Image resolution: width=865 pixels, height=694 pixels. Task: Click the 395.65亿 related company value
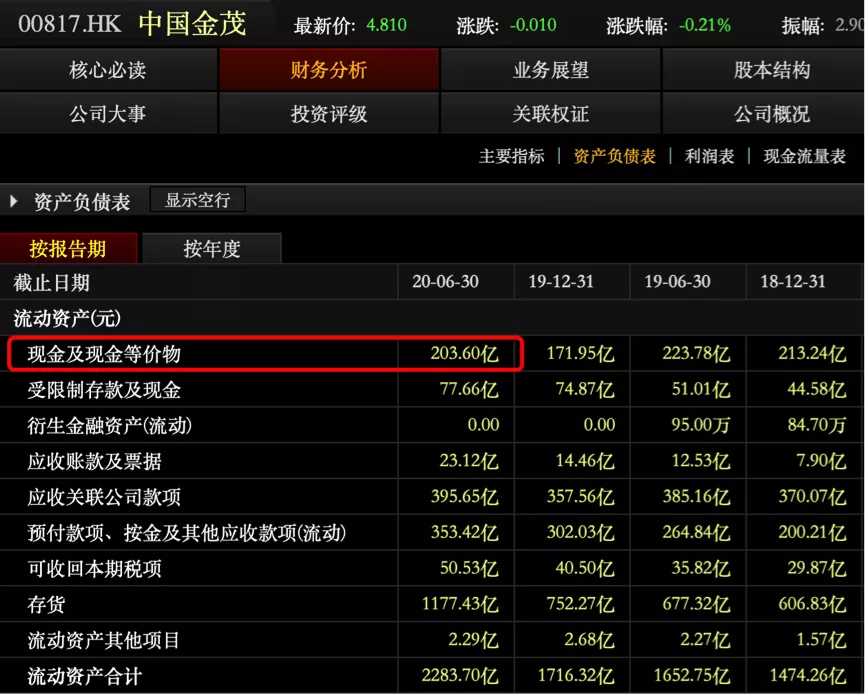point(464,497)
